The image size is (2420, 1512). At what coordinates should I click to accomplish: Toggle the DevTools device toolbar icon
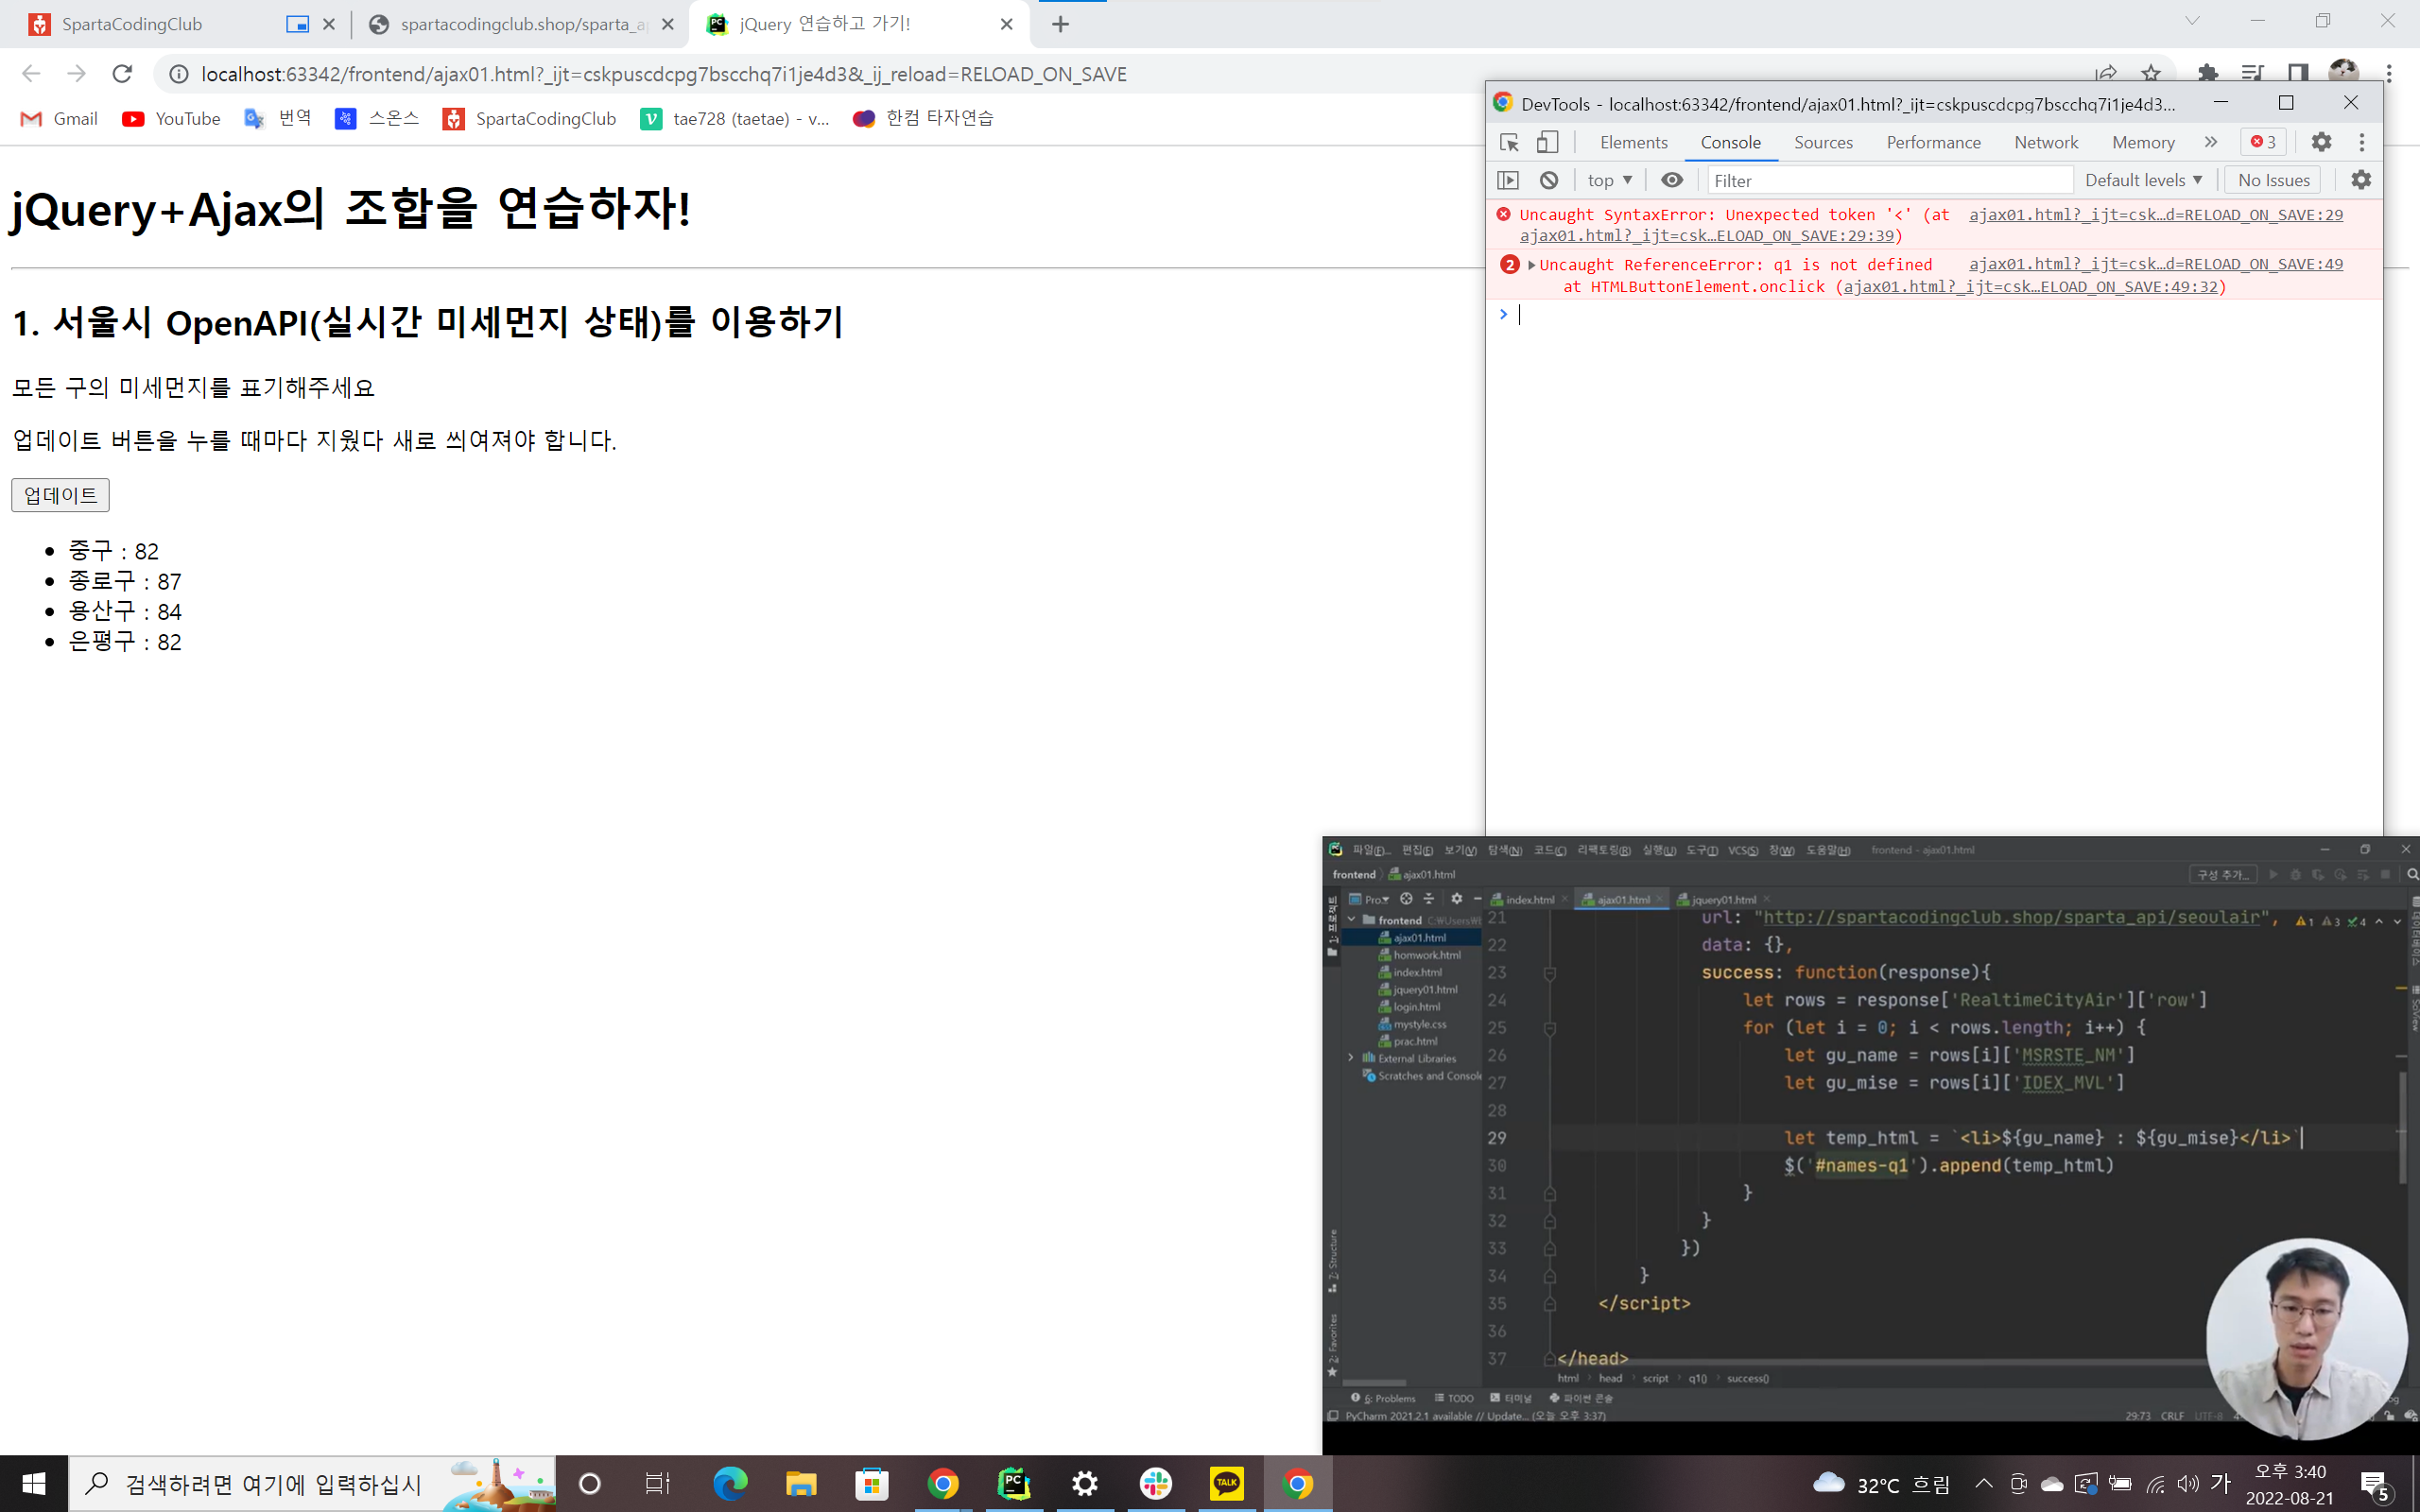1547,143
